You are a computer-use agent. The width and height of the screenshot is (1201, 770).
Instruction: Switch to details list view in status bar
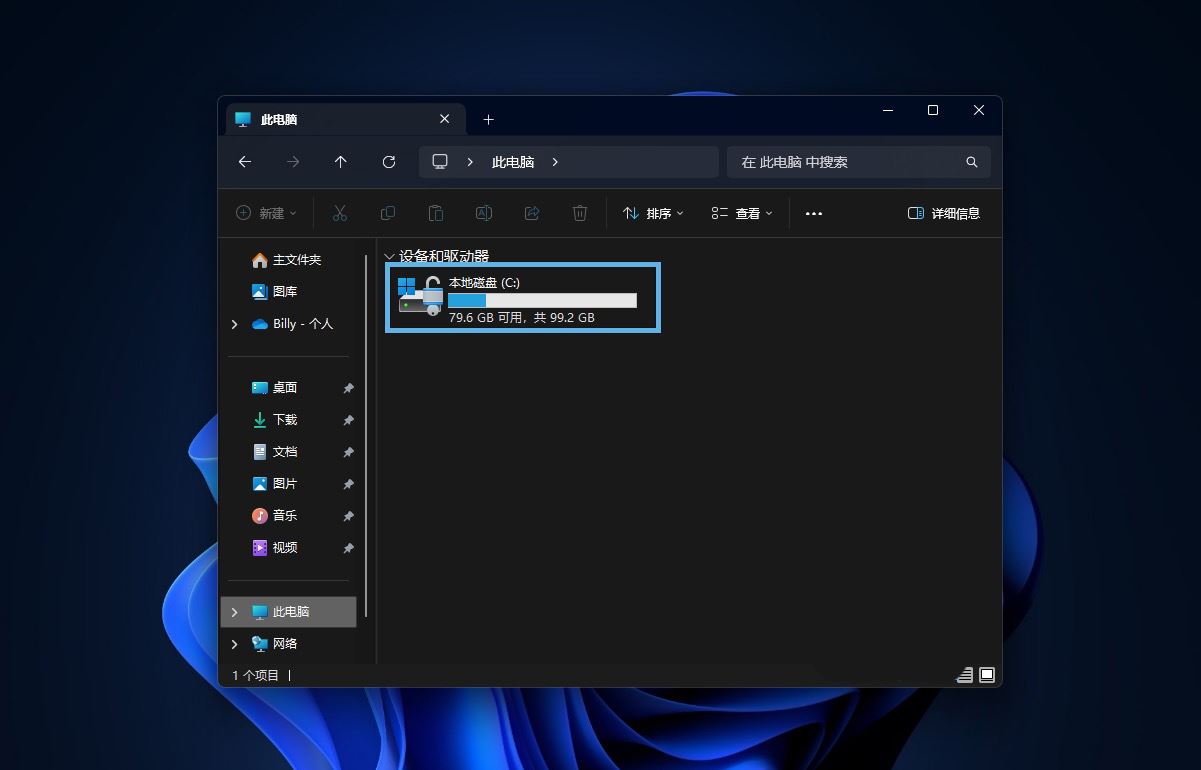[x=965, y=675]
